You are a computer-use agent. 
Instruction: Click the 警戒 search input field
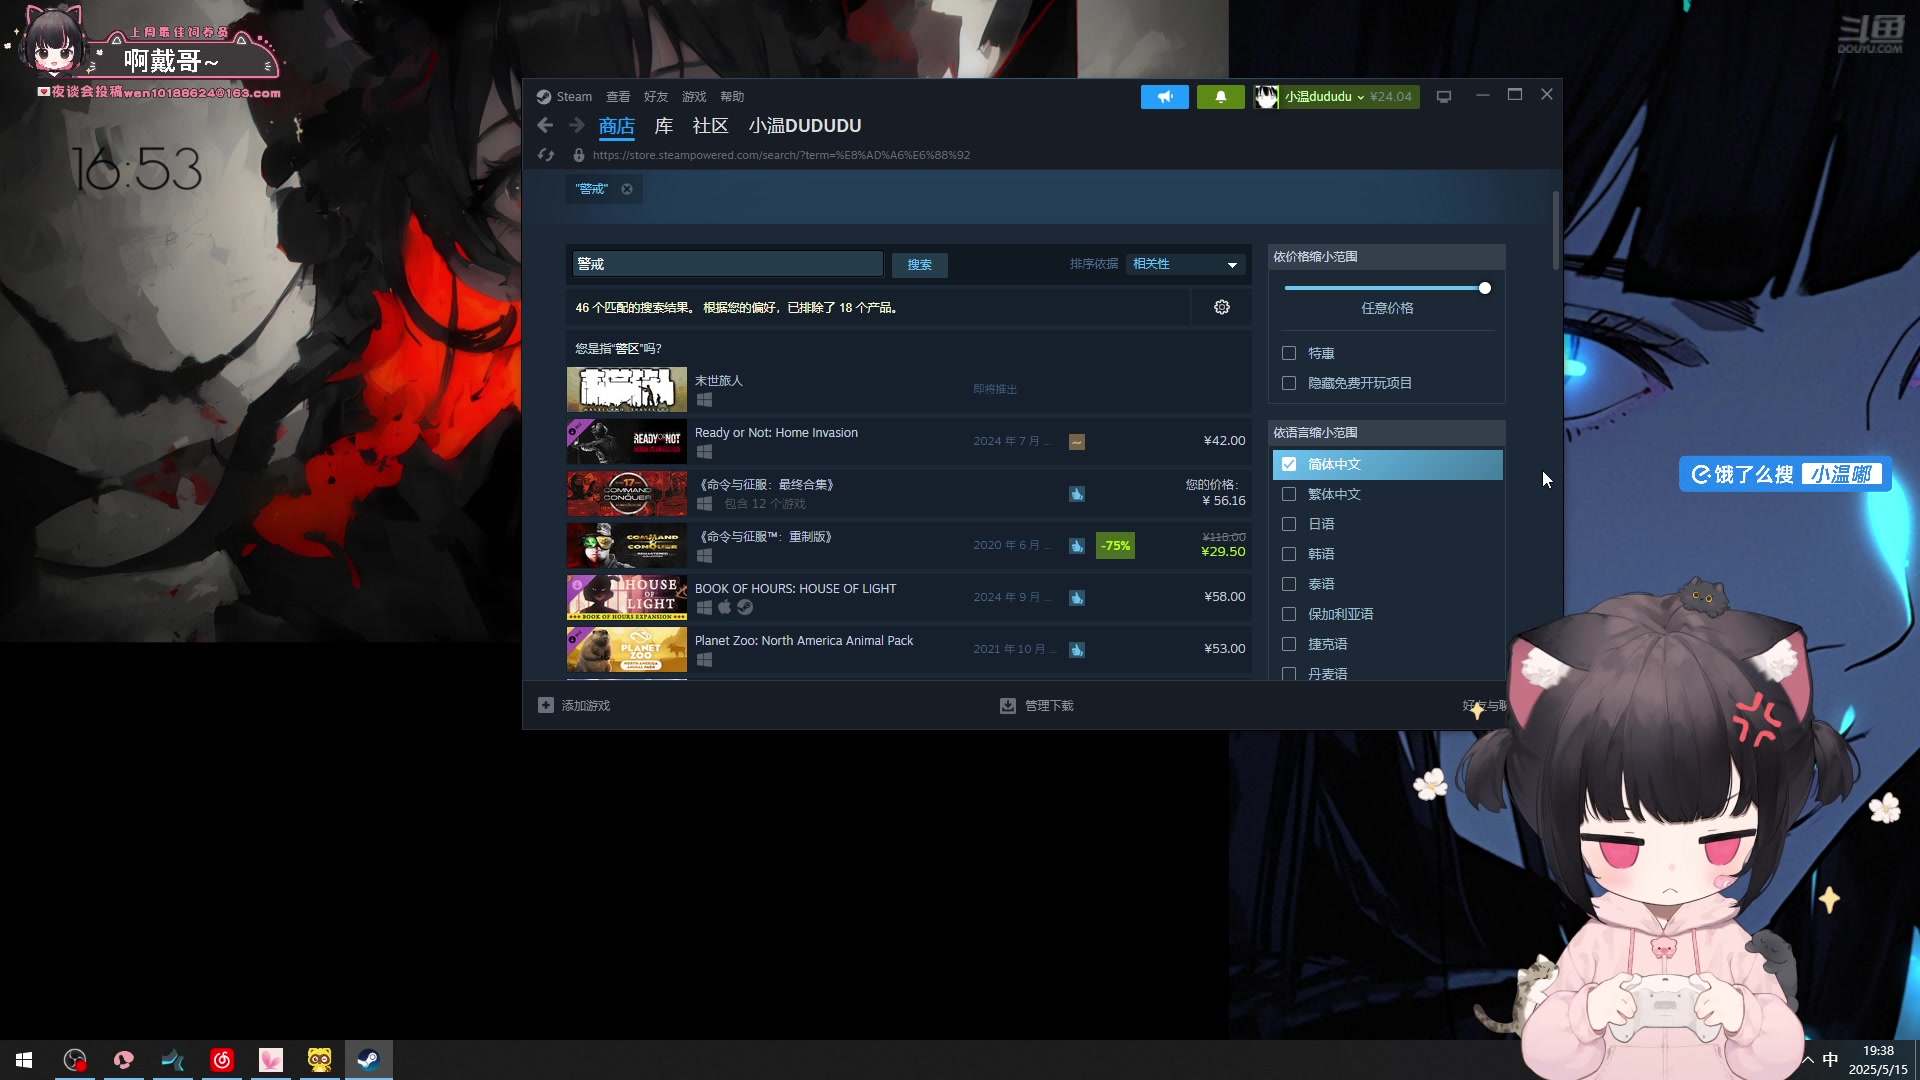pyautogui.click(x=728, y=264)
